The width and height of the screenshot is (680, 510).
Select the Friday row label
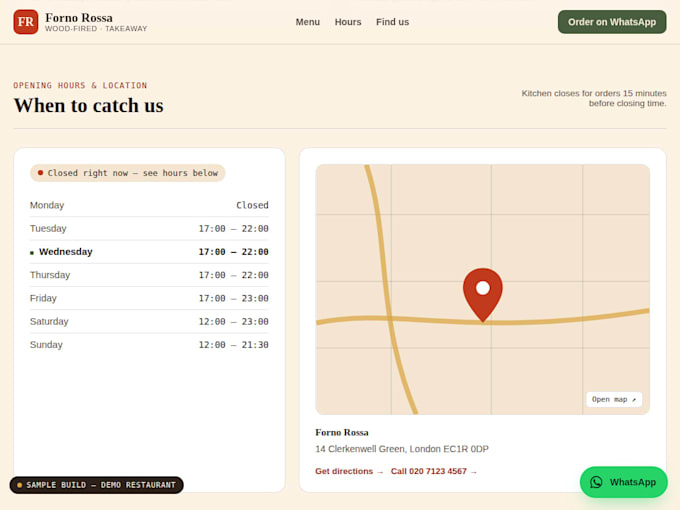pos(43,298)
